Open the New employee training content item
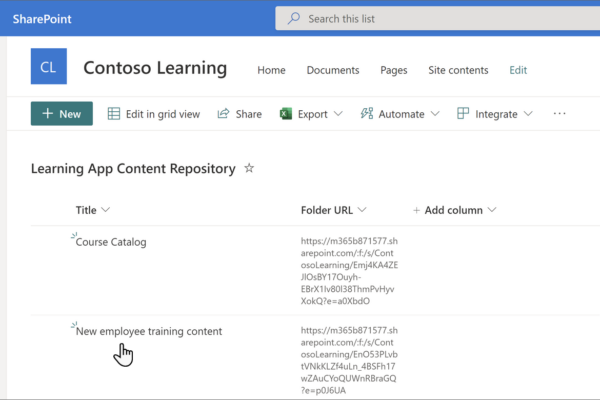600x400 pixels. coord(149,331)
